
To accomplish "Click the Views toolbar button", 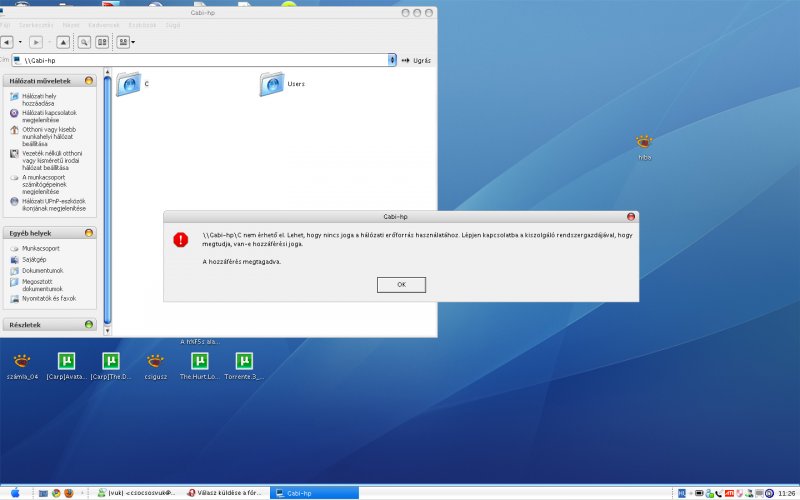I will click(123, 42).
